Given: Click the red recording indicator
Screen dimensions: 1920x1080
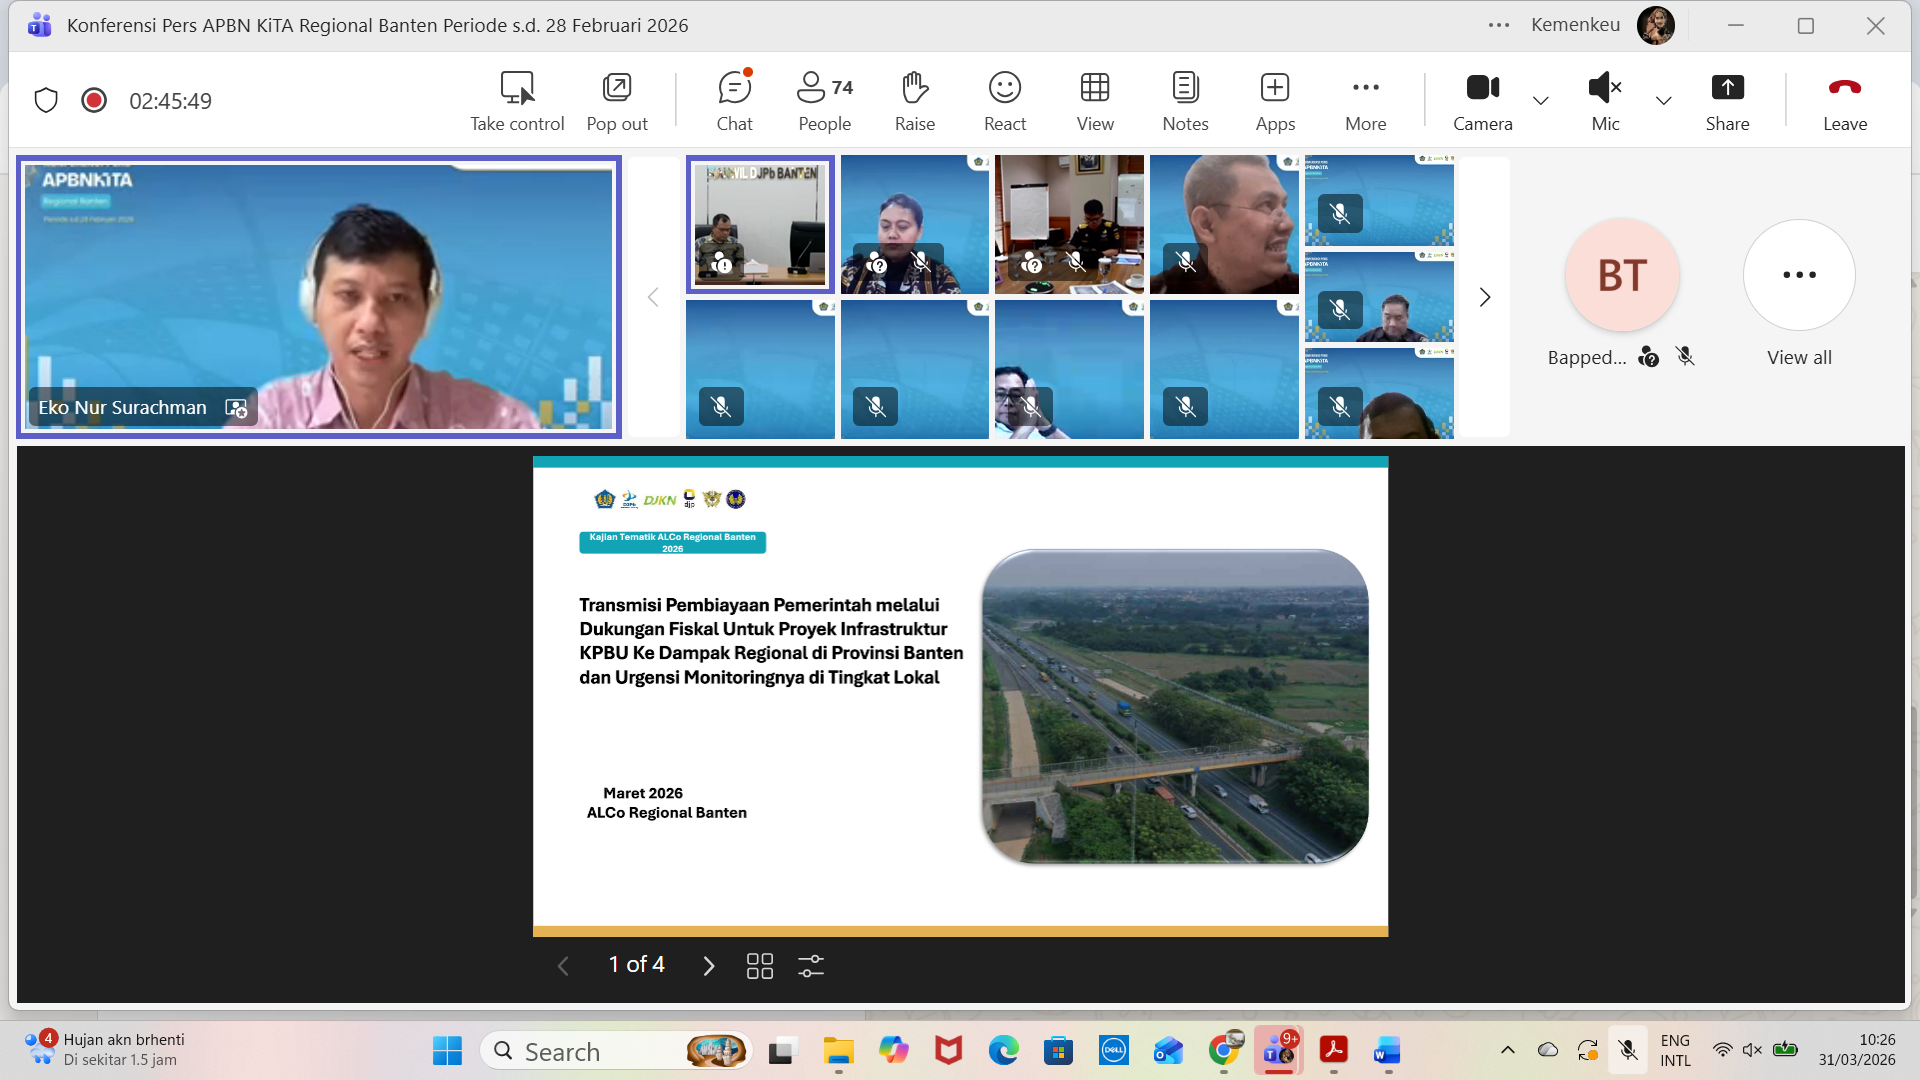Looking at the screenshot, I should coord(94,100).
